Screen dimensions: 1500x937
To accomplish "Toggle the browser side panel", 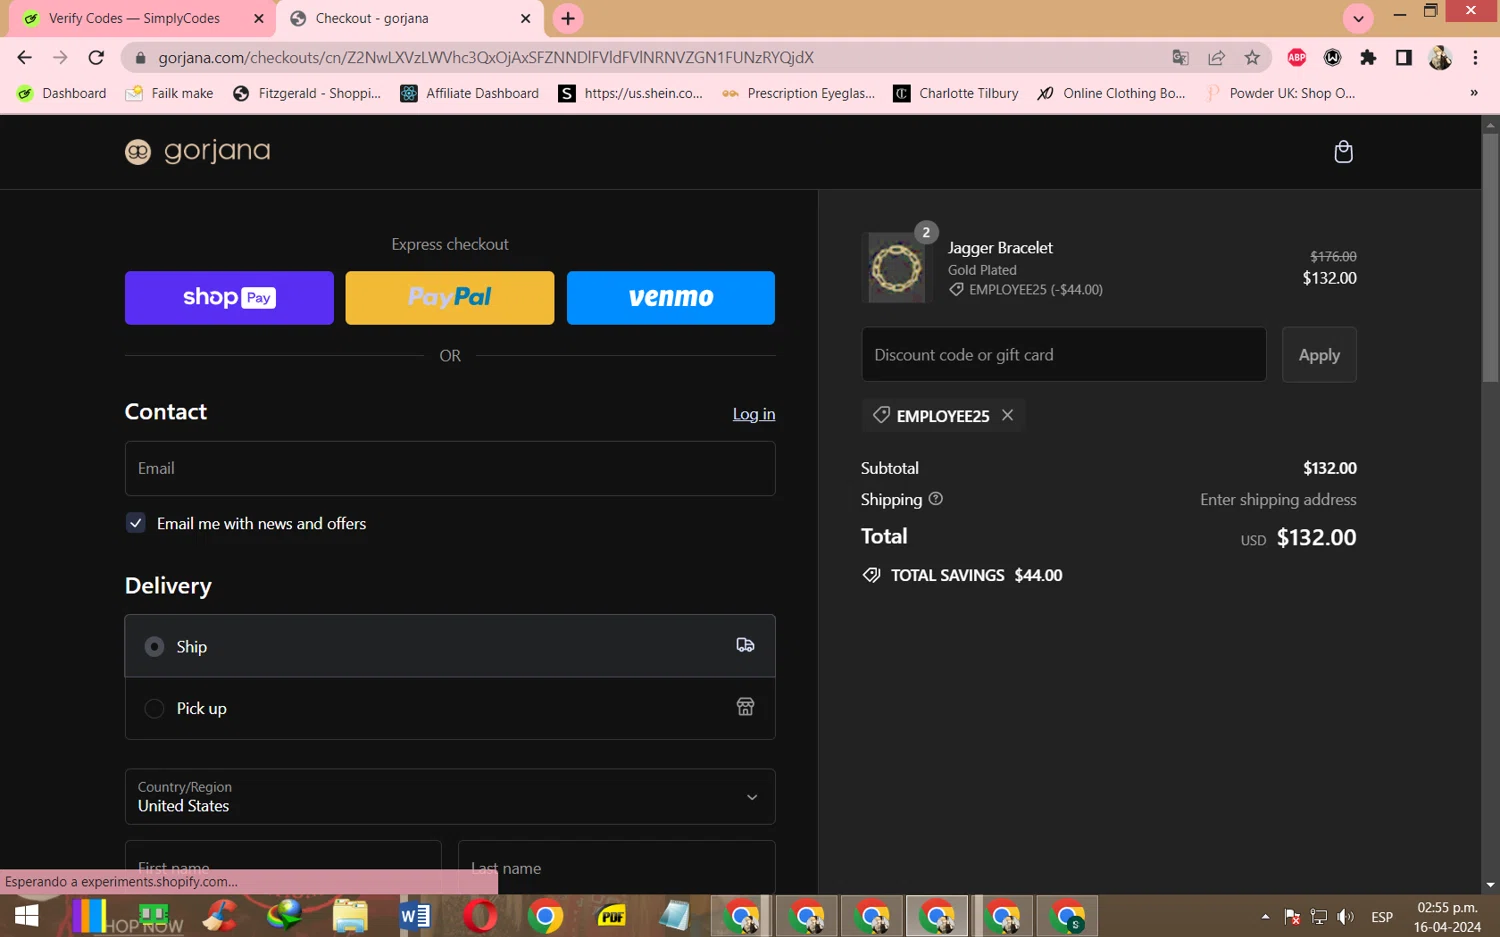I will [1404, 58].
